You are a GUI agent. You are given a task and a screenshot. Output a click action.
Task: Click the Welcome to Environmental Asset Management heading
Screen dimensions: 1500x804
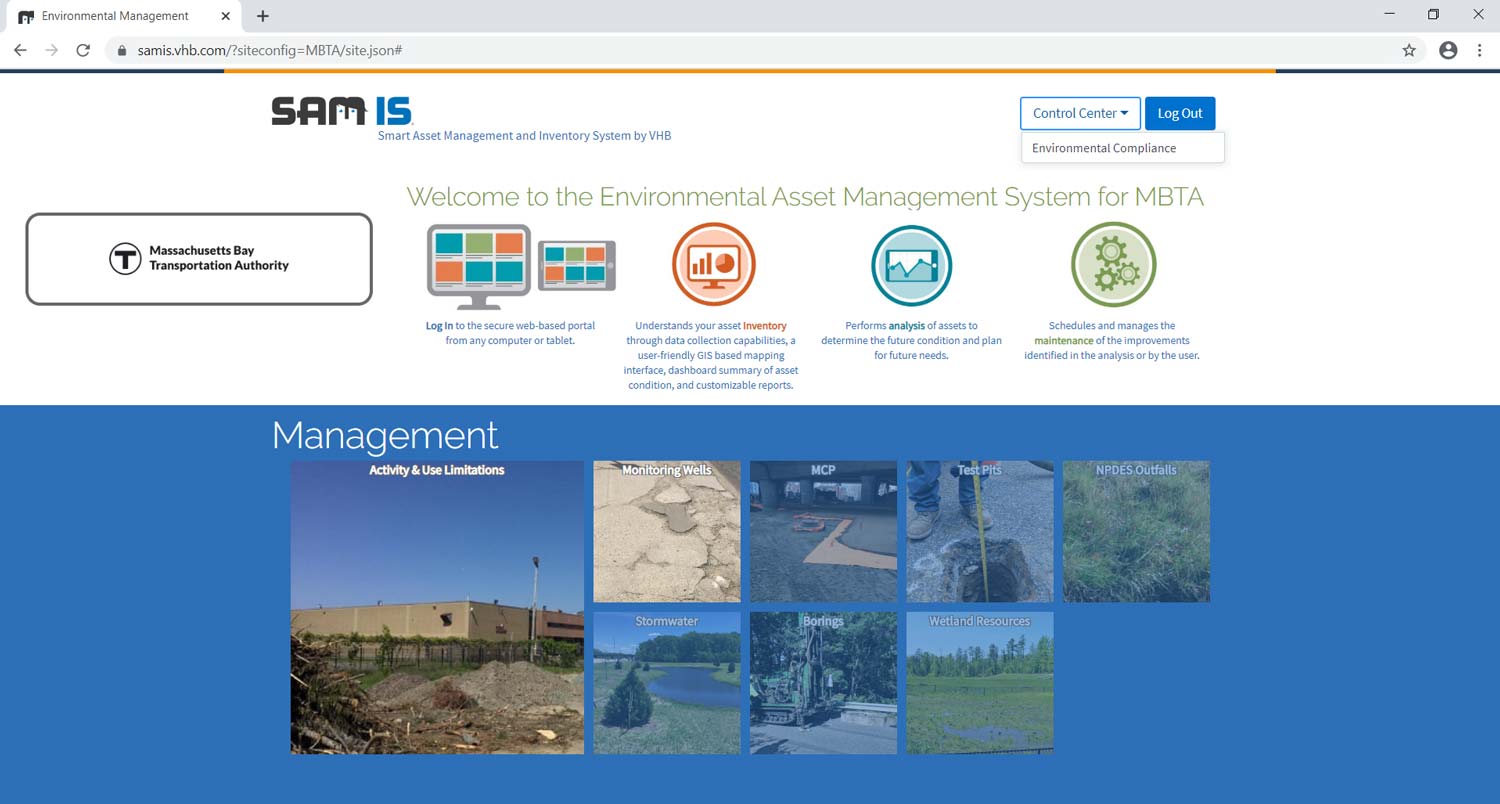(805, 196)
